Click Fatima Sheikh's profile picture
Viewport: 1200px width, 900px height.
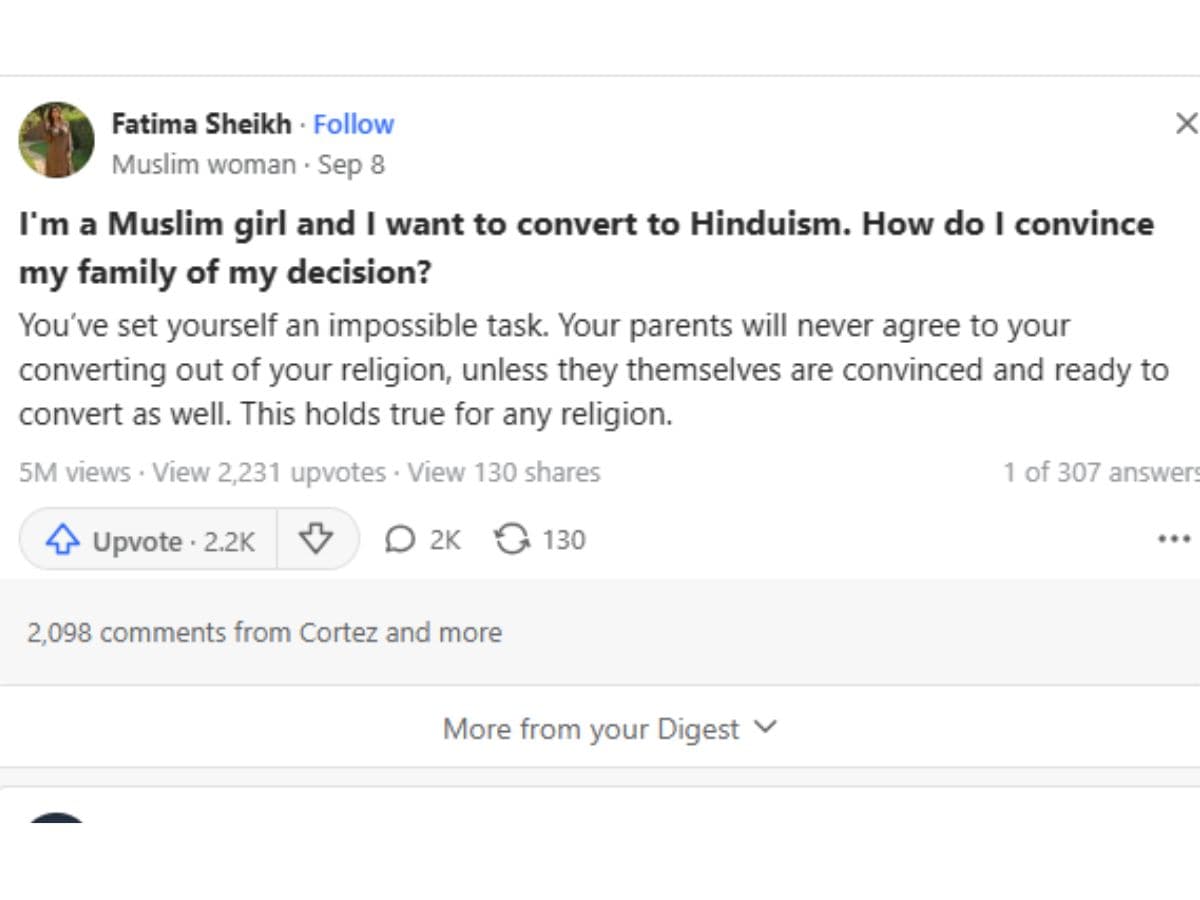coord(56,140)
